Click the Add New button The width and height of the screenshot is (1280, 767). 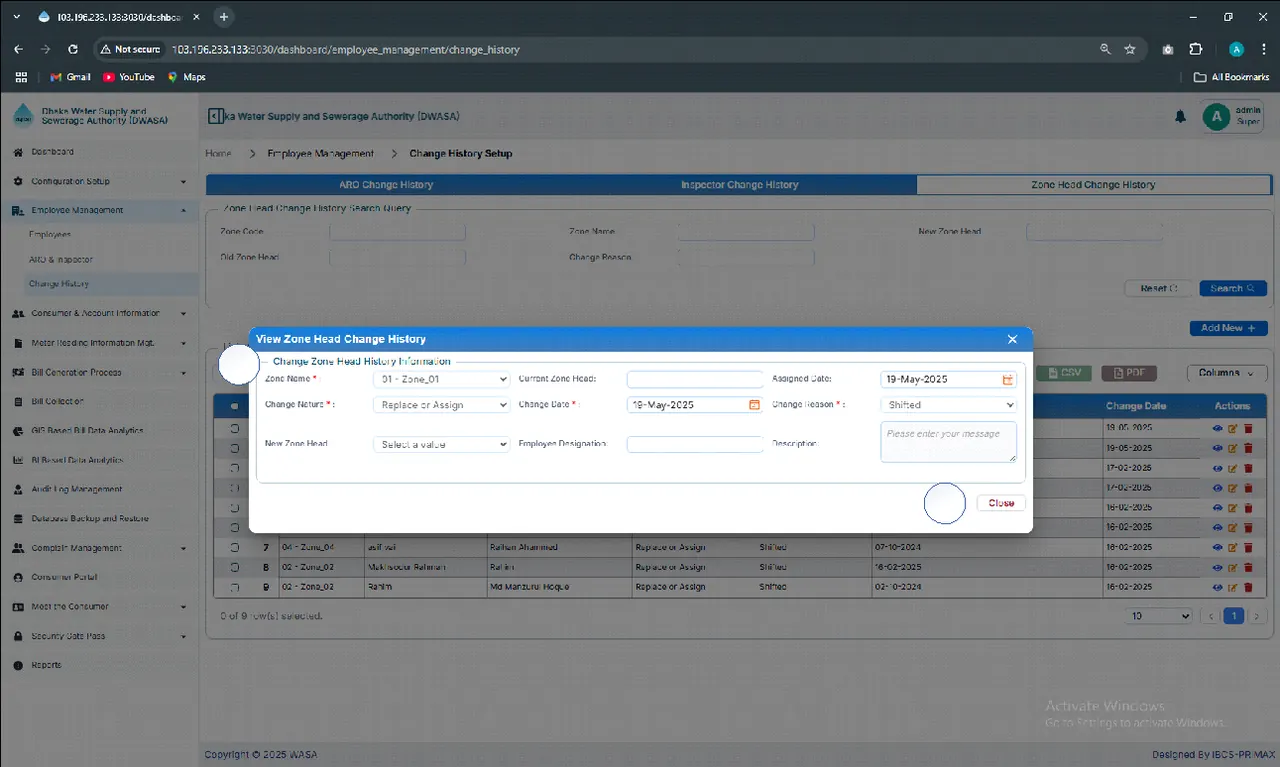pos(1228,328)
